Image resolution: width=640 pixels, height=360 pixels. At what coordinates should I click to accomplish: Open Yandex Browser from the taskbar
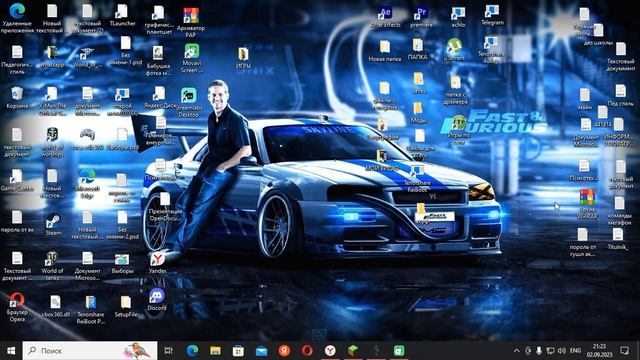click(x=330, y=351)
